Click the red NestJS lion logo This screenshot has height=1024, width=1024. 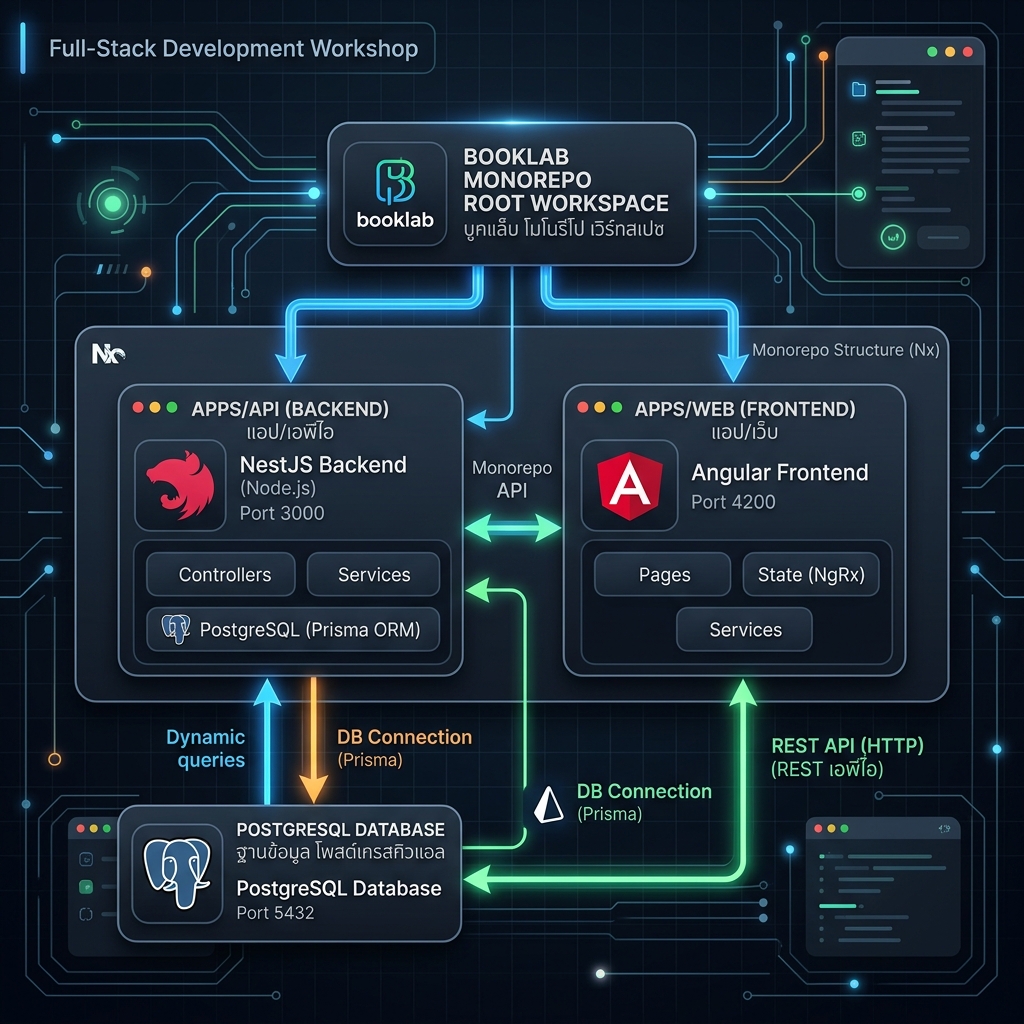180,485
